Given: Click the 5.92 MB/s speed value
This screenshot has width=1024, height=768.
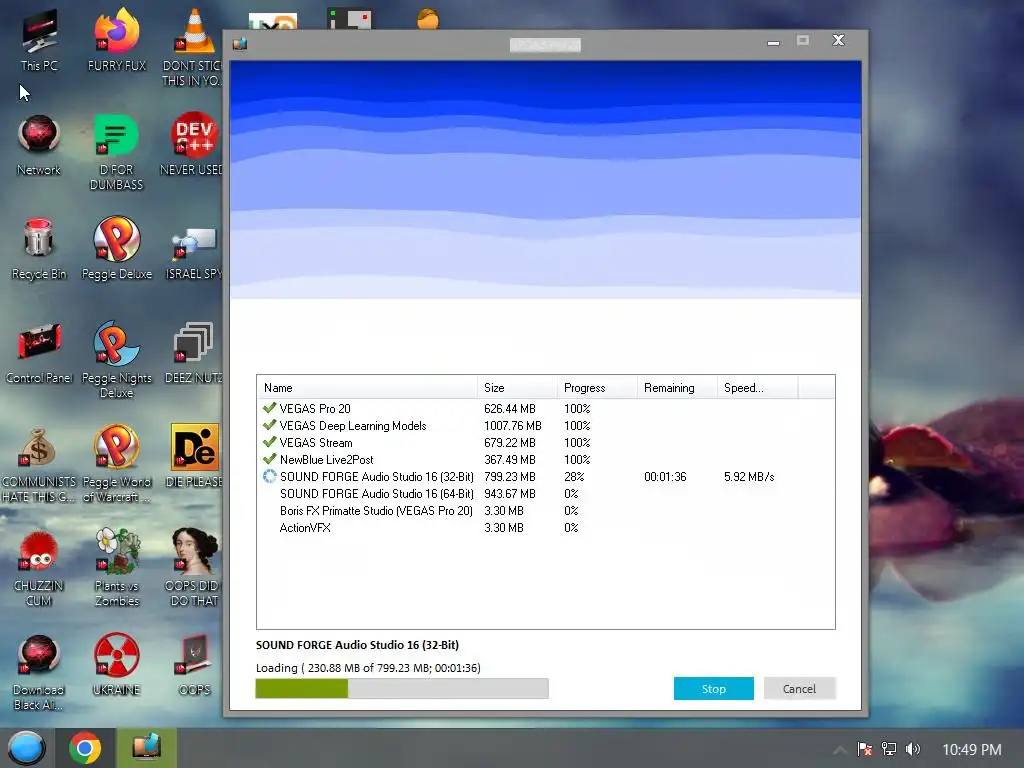Looking at the screenshot, I should coord(749,477).
